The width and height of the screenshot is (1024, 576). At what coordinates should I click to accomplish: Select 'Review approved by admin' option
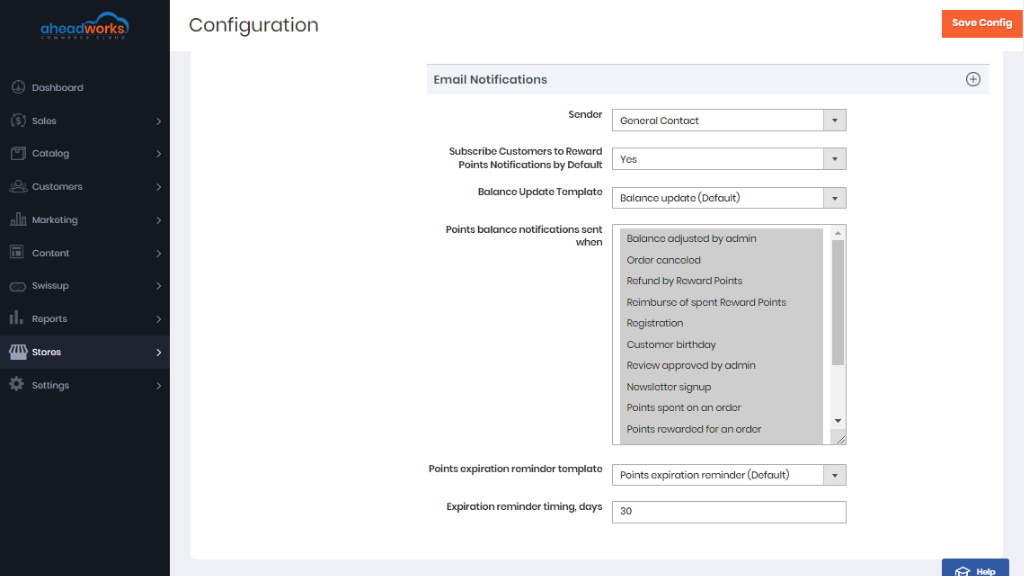click(x=721, y=365)
